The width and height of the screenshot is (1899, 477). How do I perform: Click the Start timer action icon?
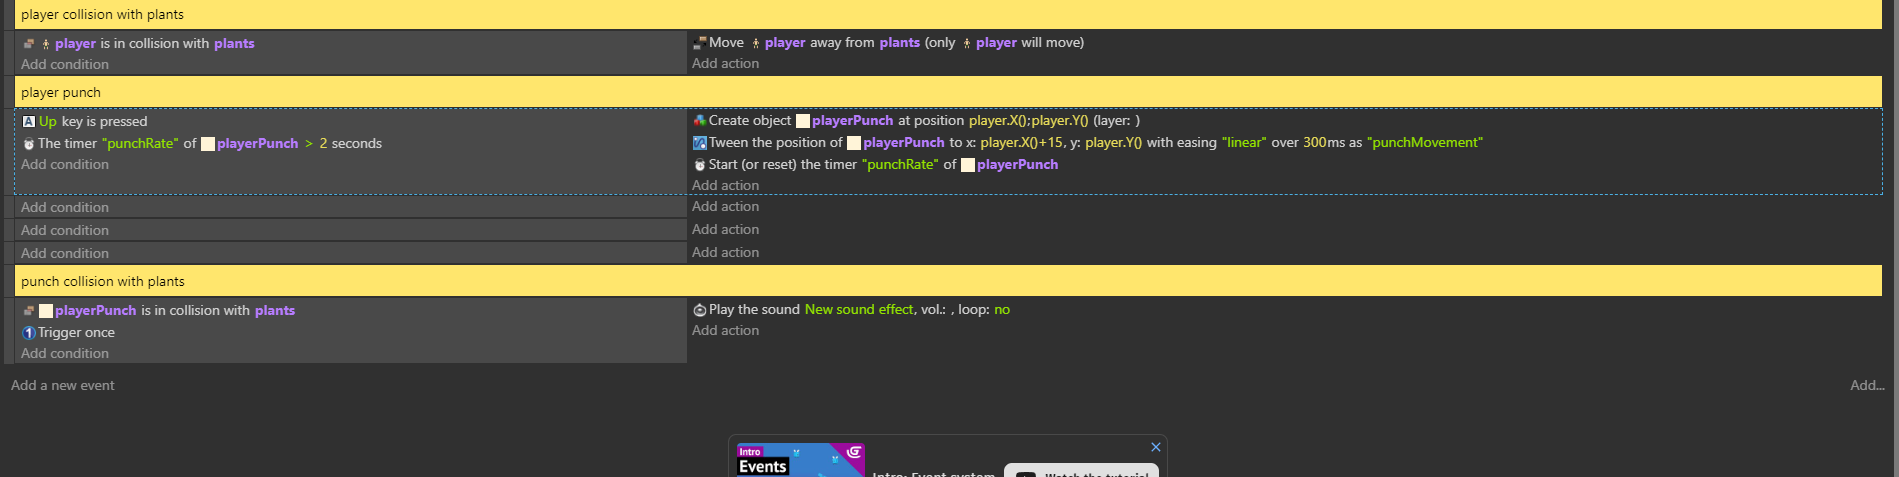pos(700,165)
